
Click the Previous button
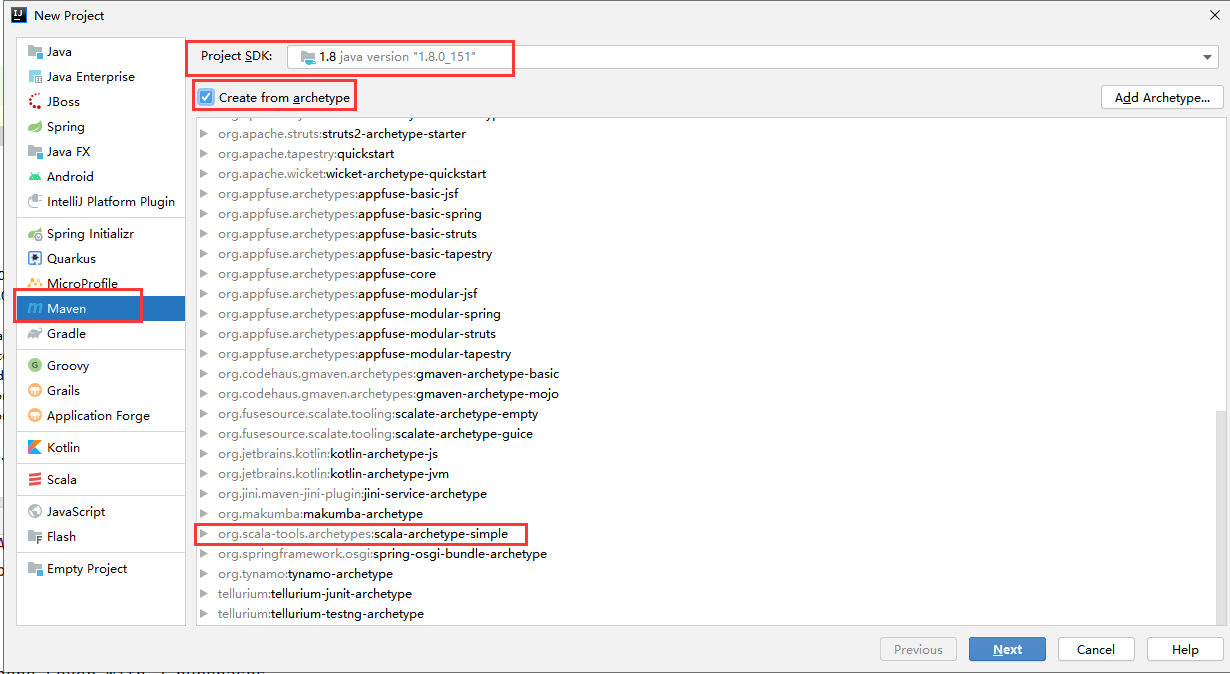tap(918, 649)
